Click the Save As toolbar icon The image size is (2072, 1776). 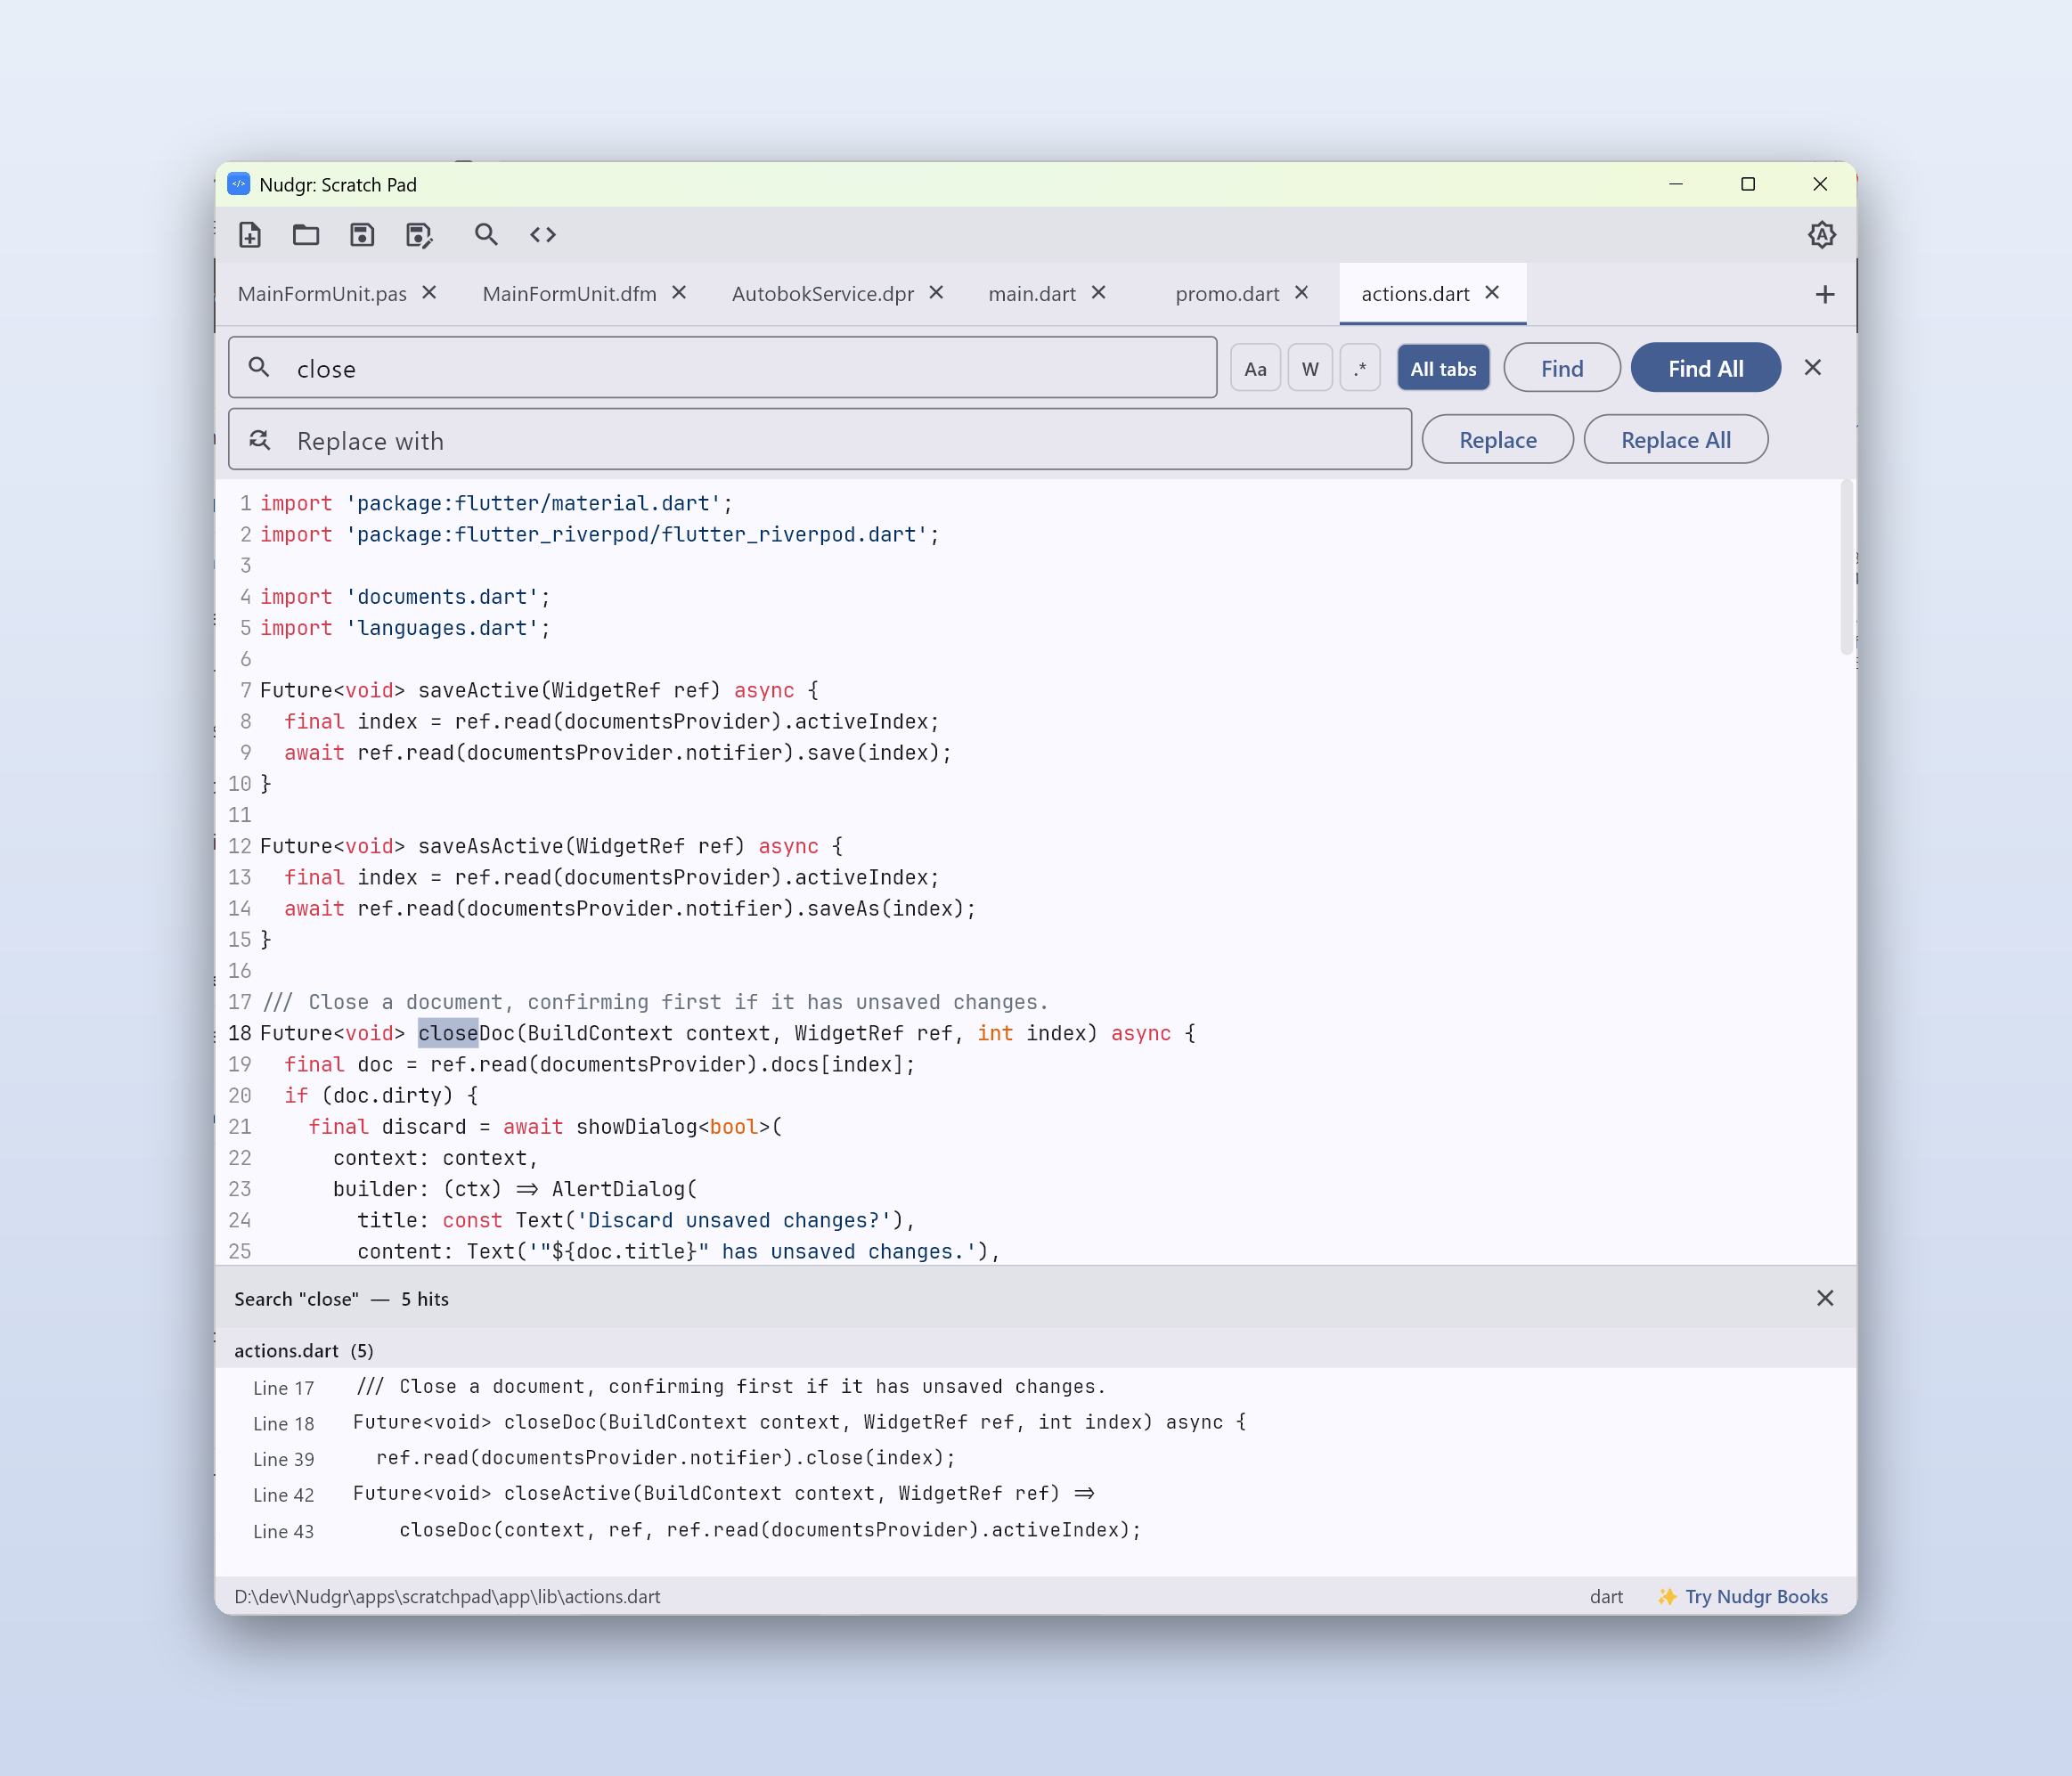pyautogui.click(x=419, y=235)
